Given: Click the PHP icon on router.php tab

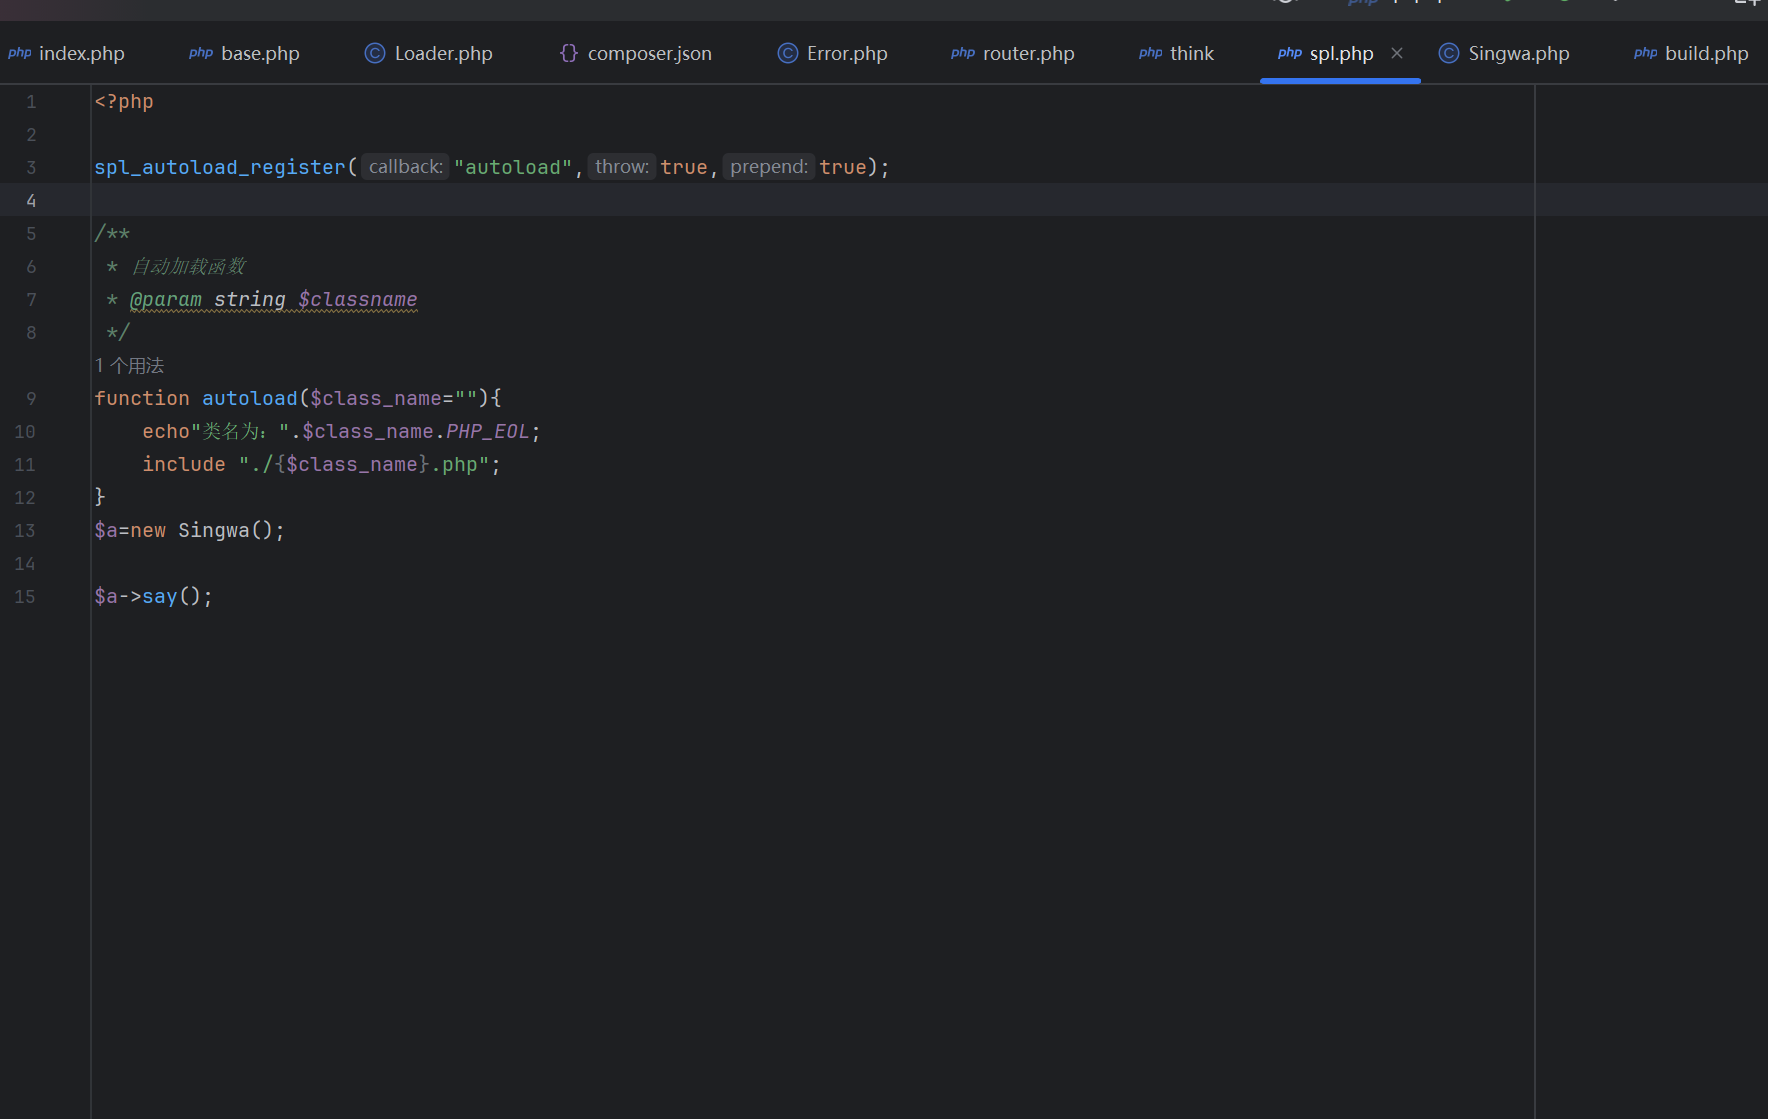Looking at the screenshot, I should click(962, 53).
